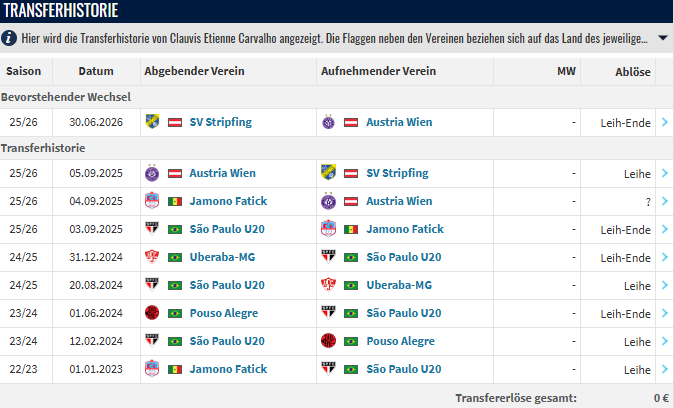
Task: Click the Senegal flag in the 01.01.2023 row
Action: [x=175, y=369]
